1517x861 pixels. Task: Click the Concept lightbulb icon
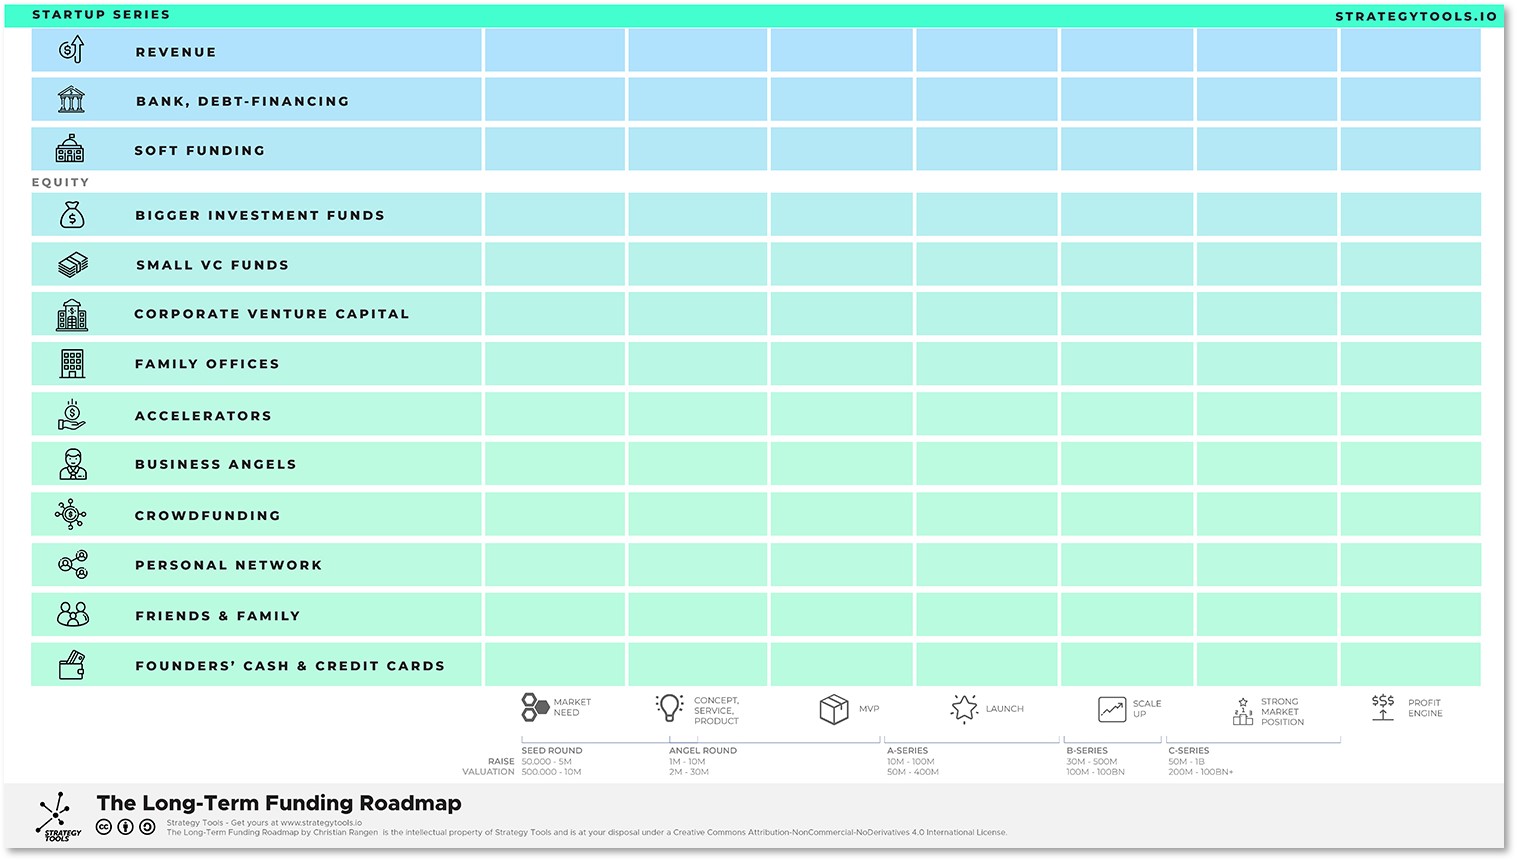669,708
